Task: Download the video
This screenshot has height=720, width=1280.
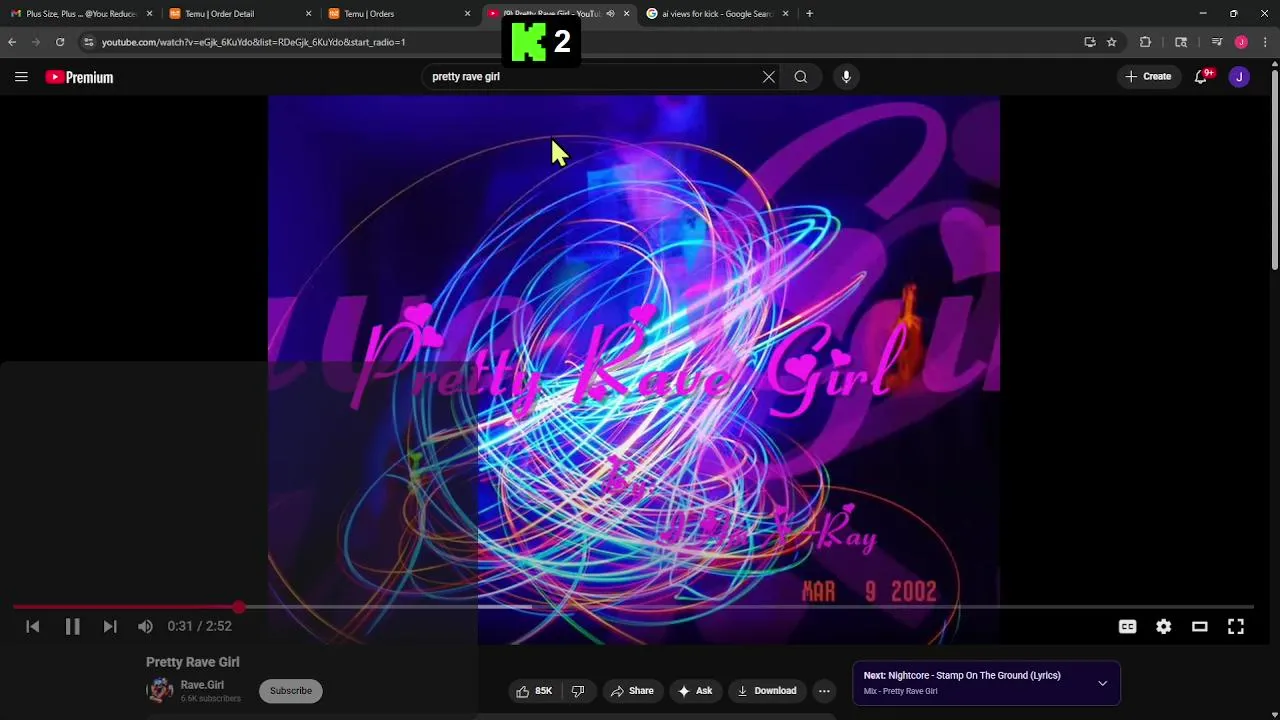Action: tap(767, 691)
